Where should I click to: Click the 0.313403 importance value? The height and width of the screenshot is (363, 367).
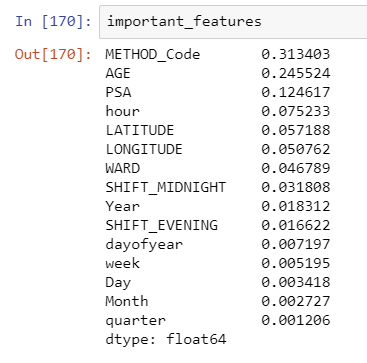click(296, 54)
